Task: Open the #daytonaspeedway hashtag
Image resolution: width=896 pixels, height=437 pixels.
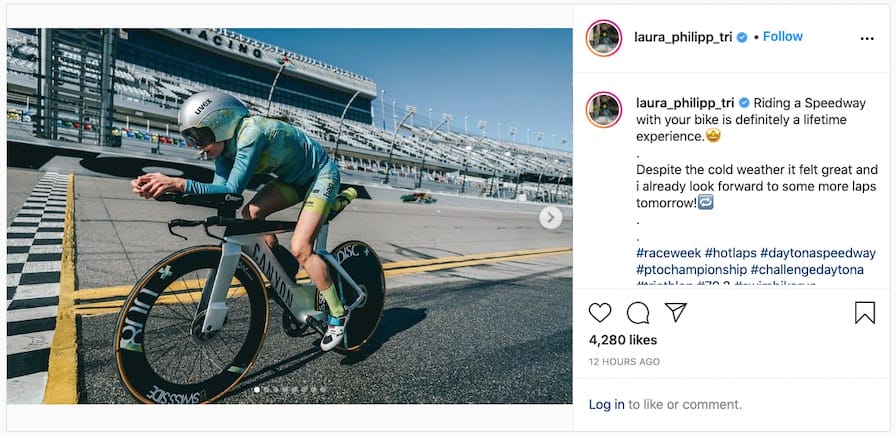Action: 818,253
